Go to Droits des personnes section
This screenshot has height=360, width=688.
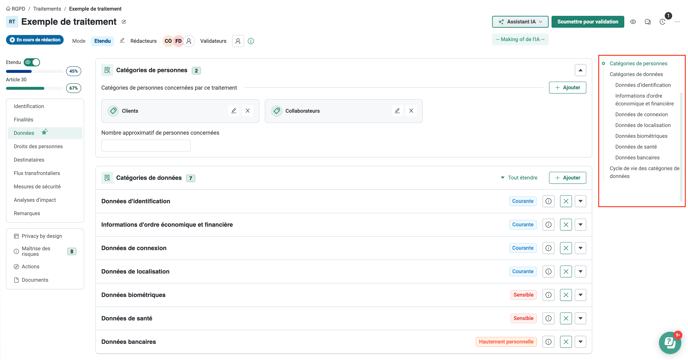(x=38, y=146)
